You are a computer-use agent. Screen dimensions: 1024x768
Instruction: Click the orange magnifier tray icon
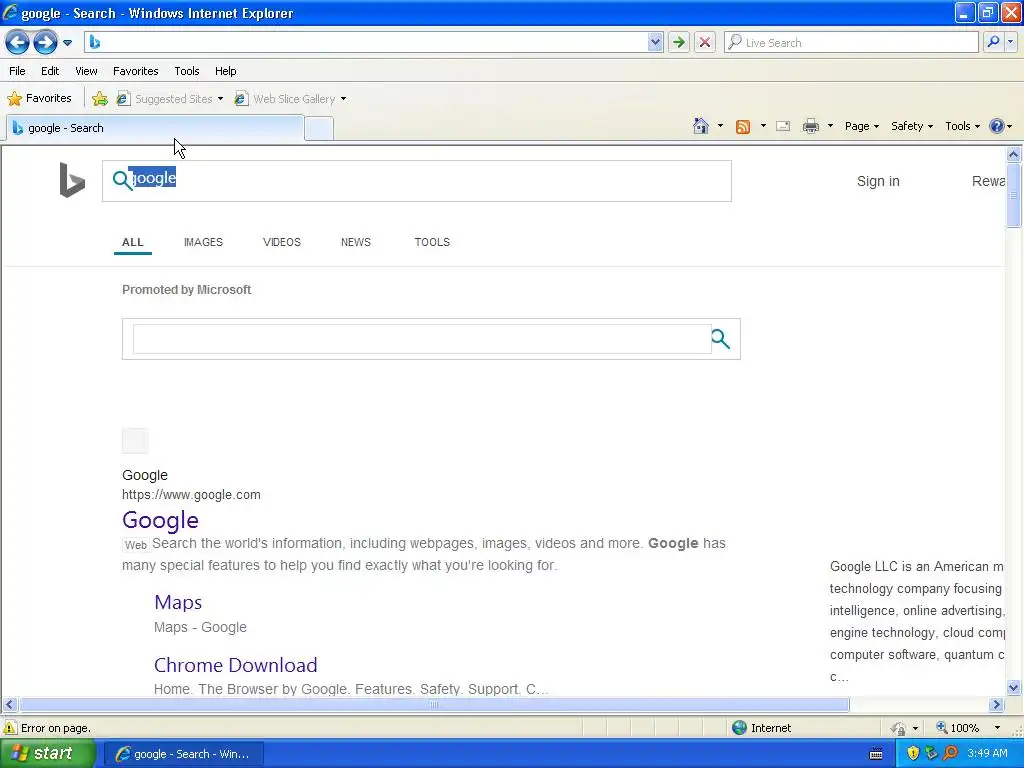pos(950,754)
